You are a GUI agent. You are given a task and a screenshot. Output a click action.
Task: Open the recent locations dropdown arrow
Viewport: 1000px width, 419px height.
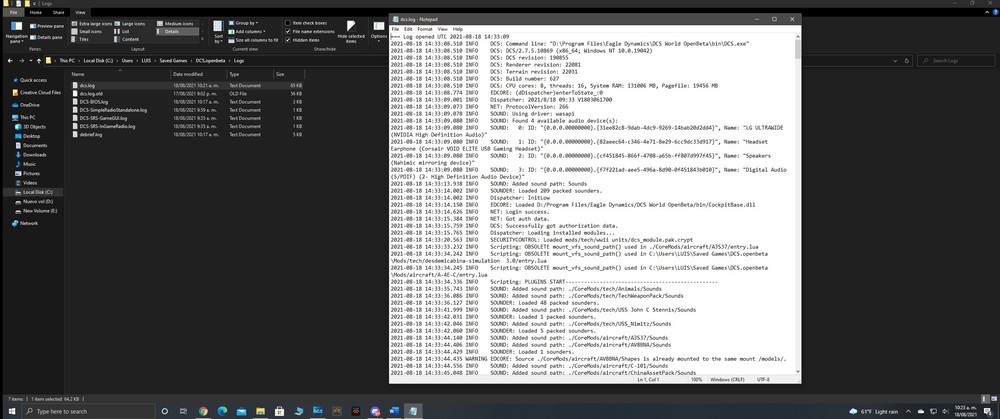coord(31,61)
